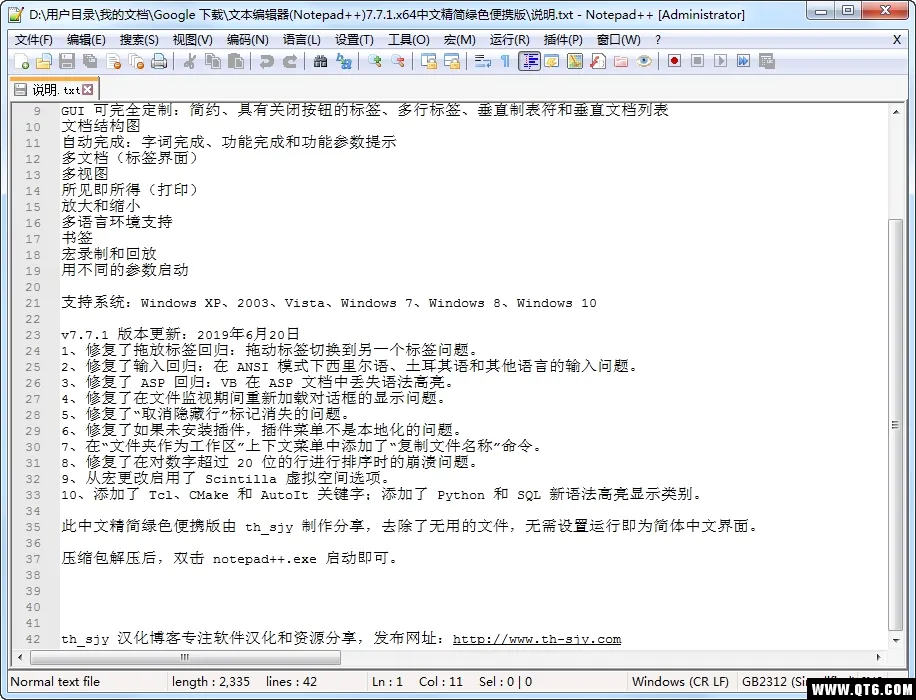Open the 文件(F) menu
916x700 pixels.
(33, 40)
